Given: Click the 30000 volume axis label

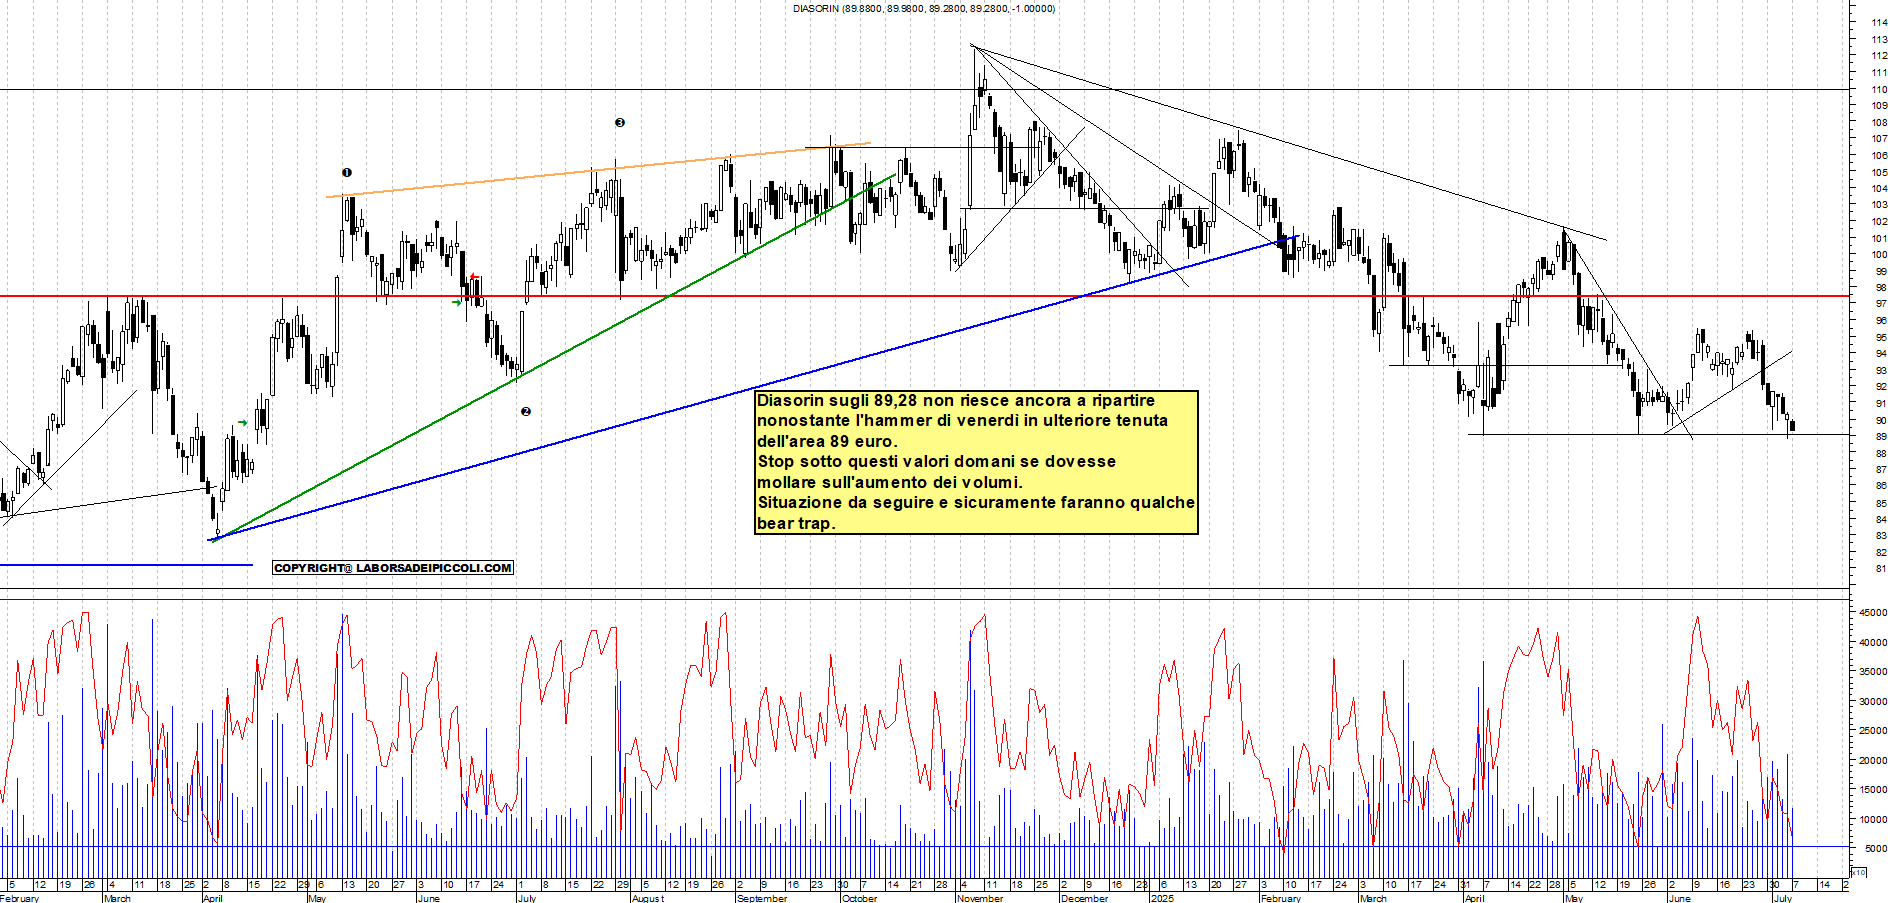Looking at the screenshot, I should point(1873,702).
